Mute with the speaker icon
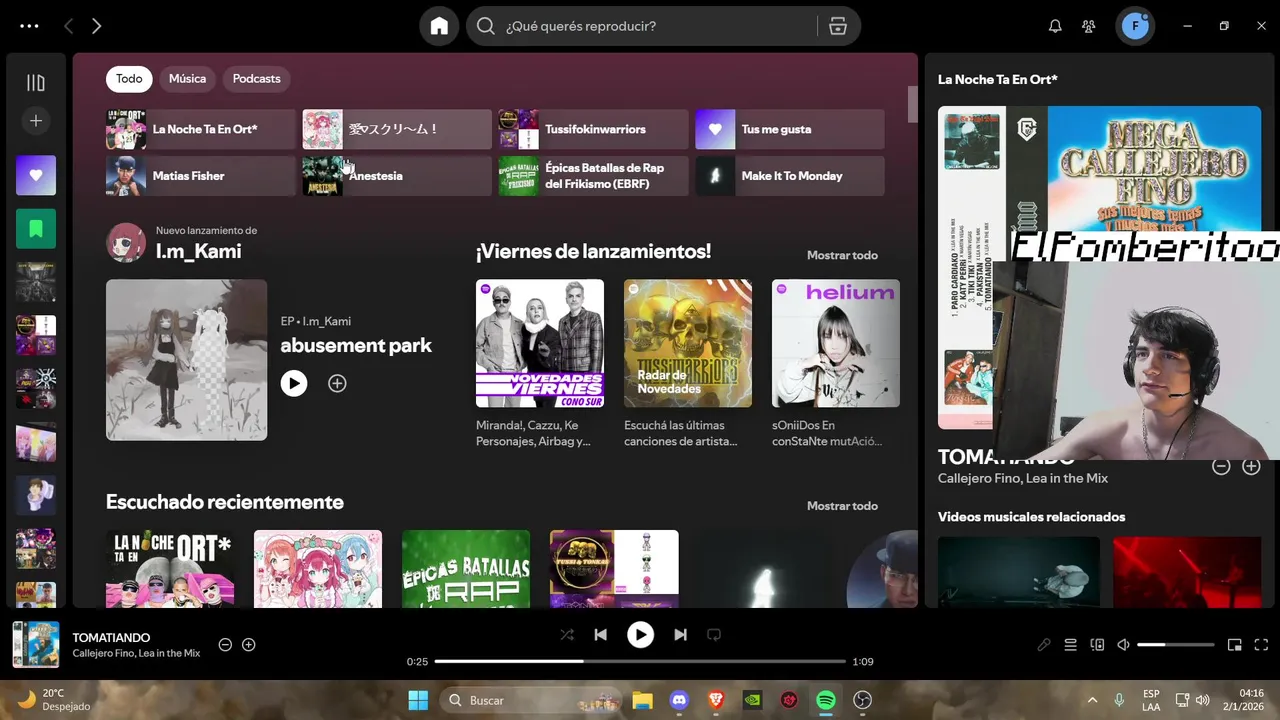The width and height of the screenshot is (1280, 720). pos(1124,645)
